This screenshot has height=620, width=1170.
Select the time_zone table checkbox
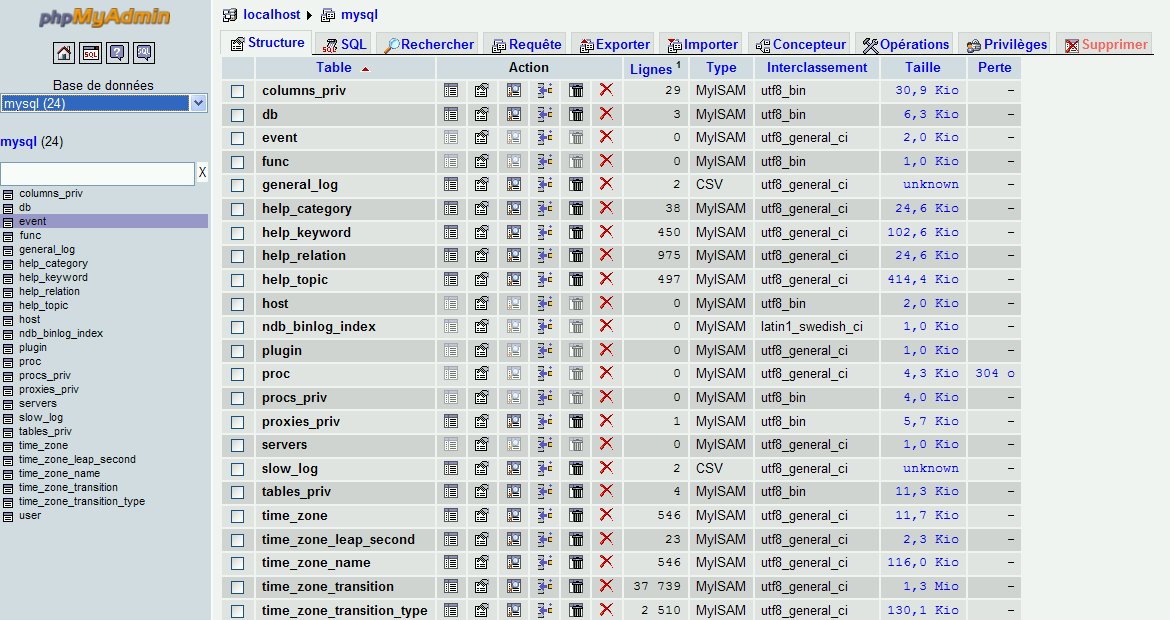coord(238,517)
